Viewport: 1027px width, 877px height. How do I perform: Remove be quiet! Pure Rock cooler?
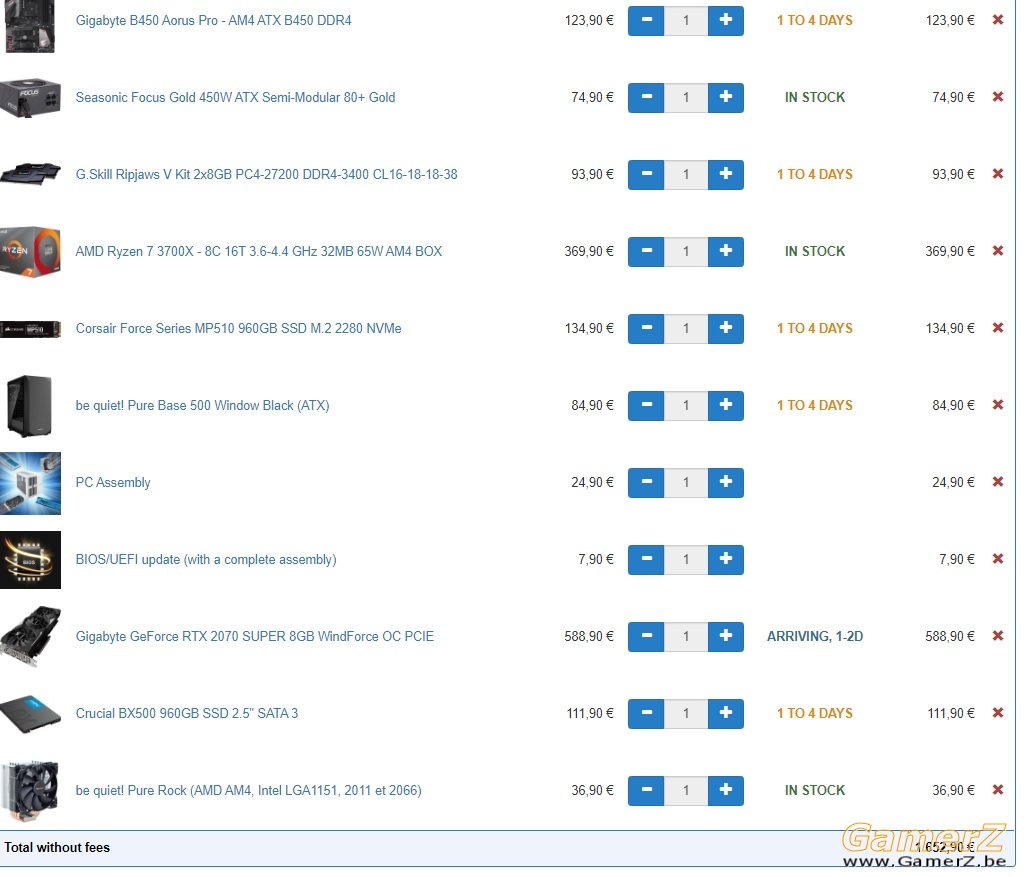point(998,789)
